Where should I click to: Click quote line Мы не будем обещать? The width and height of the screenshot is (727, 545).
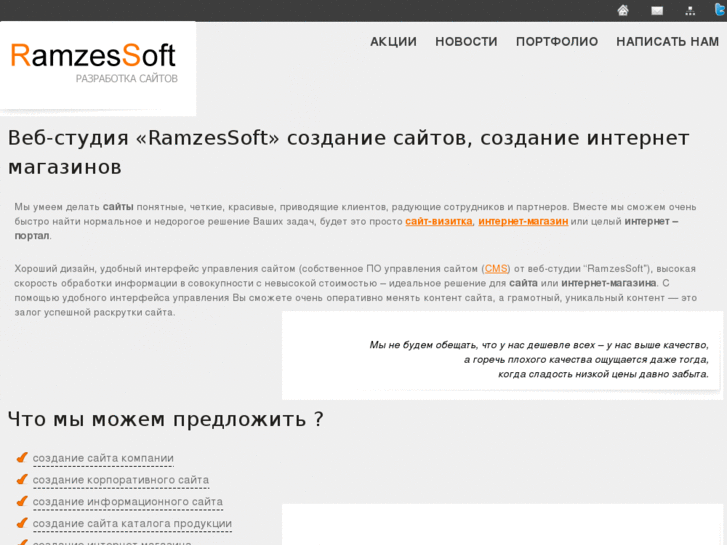pyautogui.click(x=539, y=345)
